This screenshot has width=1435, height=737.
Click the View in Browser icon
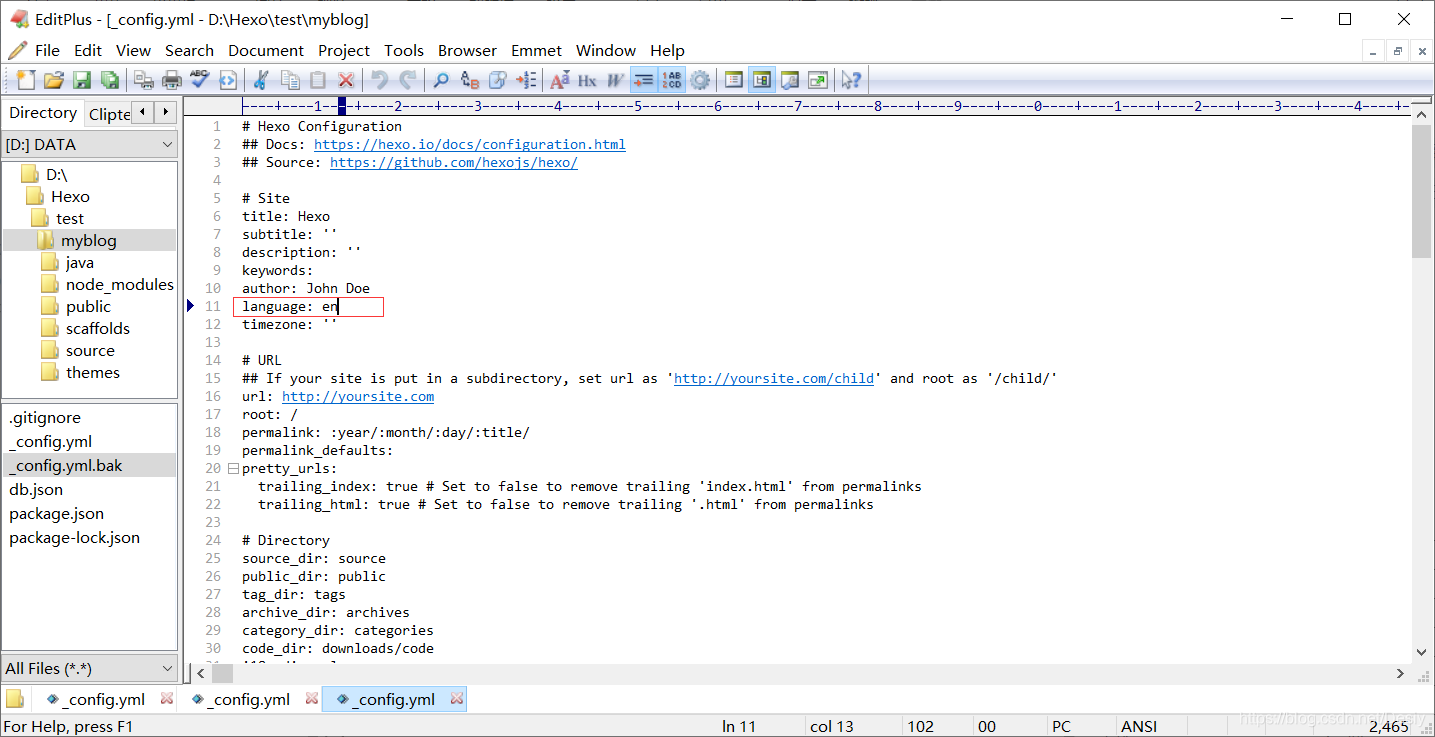[x=228, y=80]
